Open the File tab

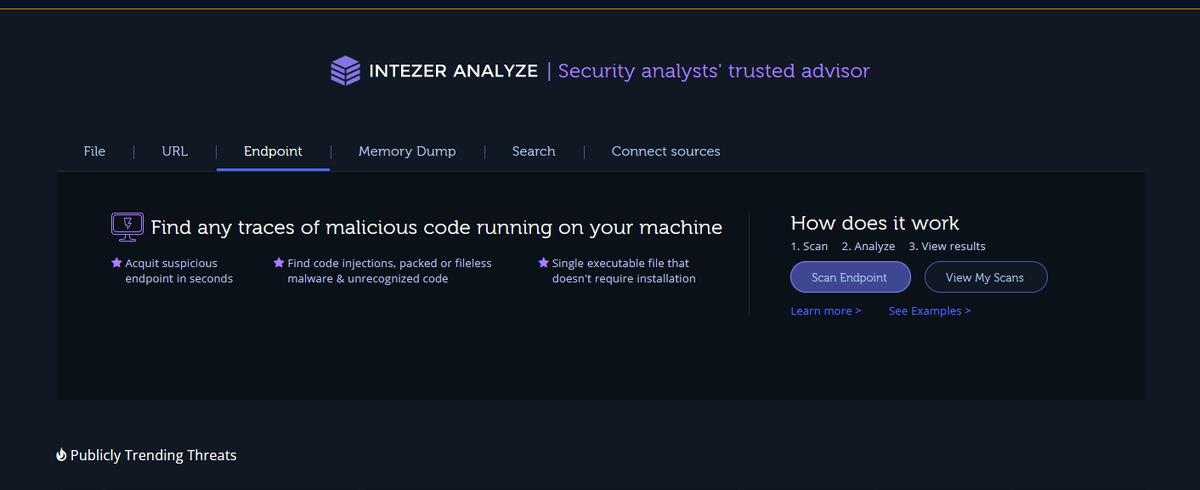coord(94,151)
